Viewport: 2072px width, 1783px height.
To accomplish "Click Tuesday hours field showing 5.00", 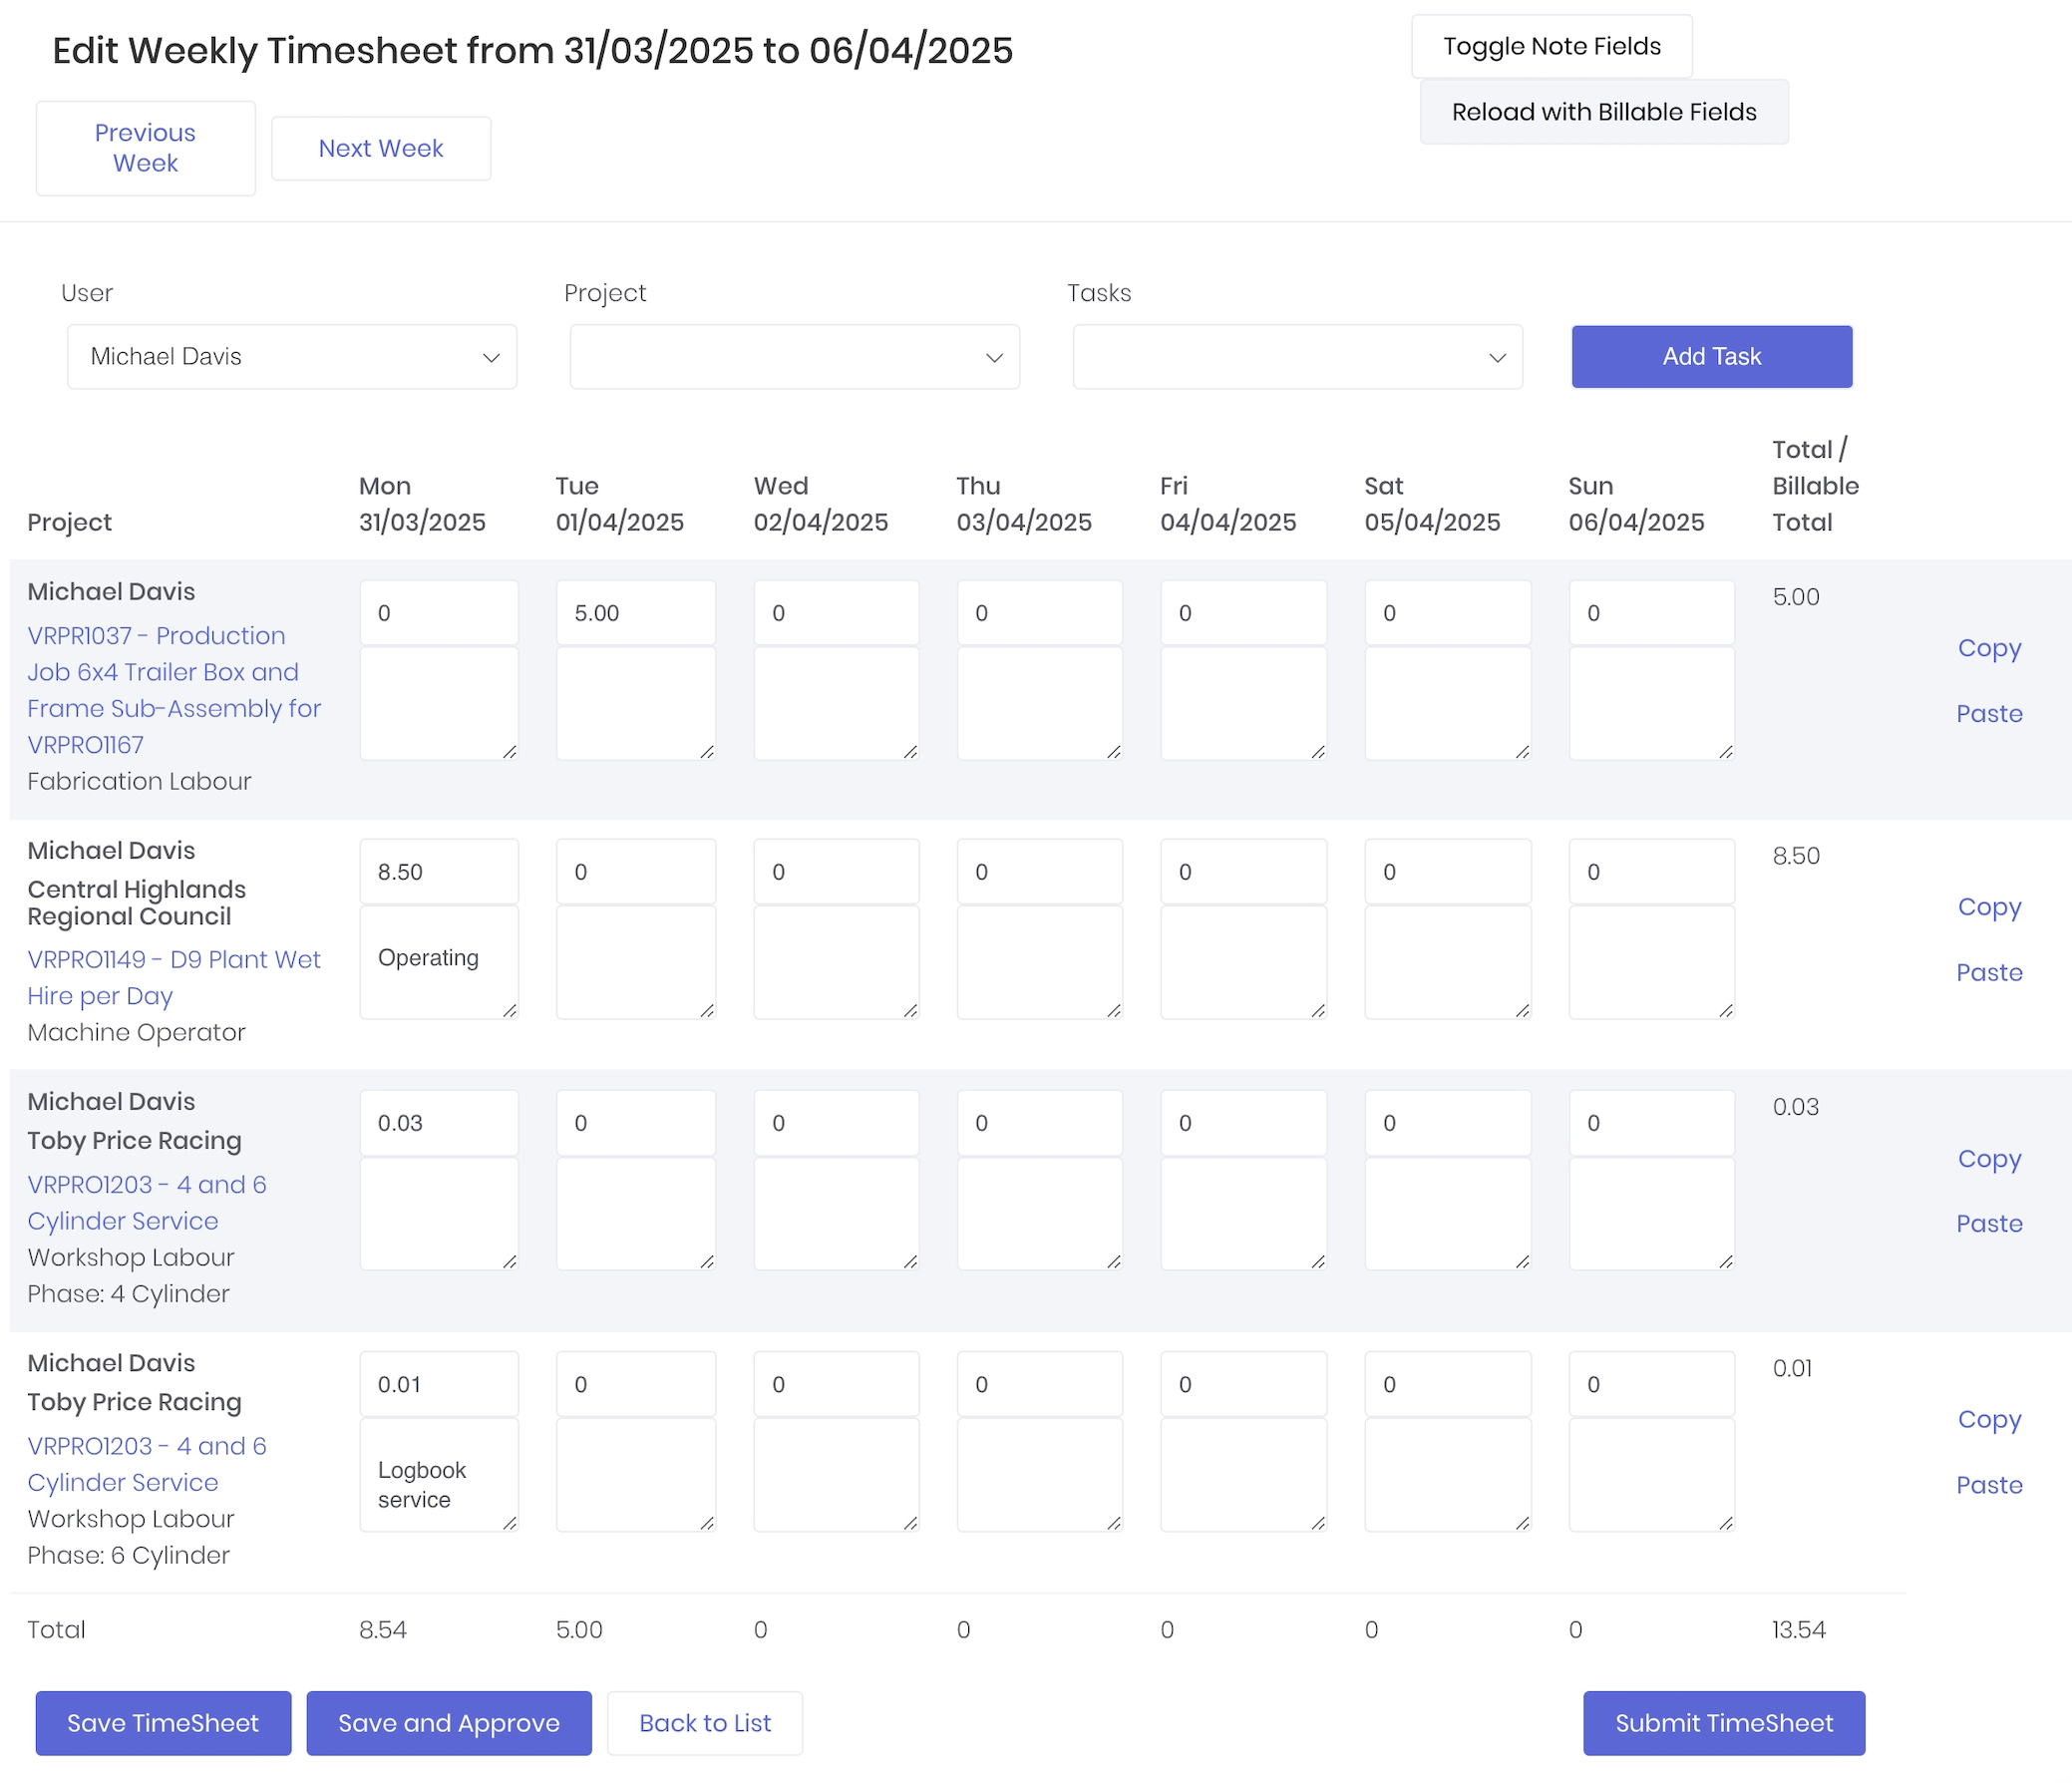I will (x=635, y=613).
